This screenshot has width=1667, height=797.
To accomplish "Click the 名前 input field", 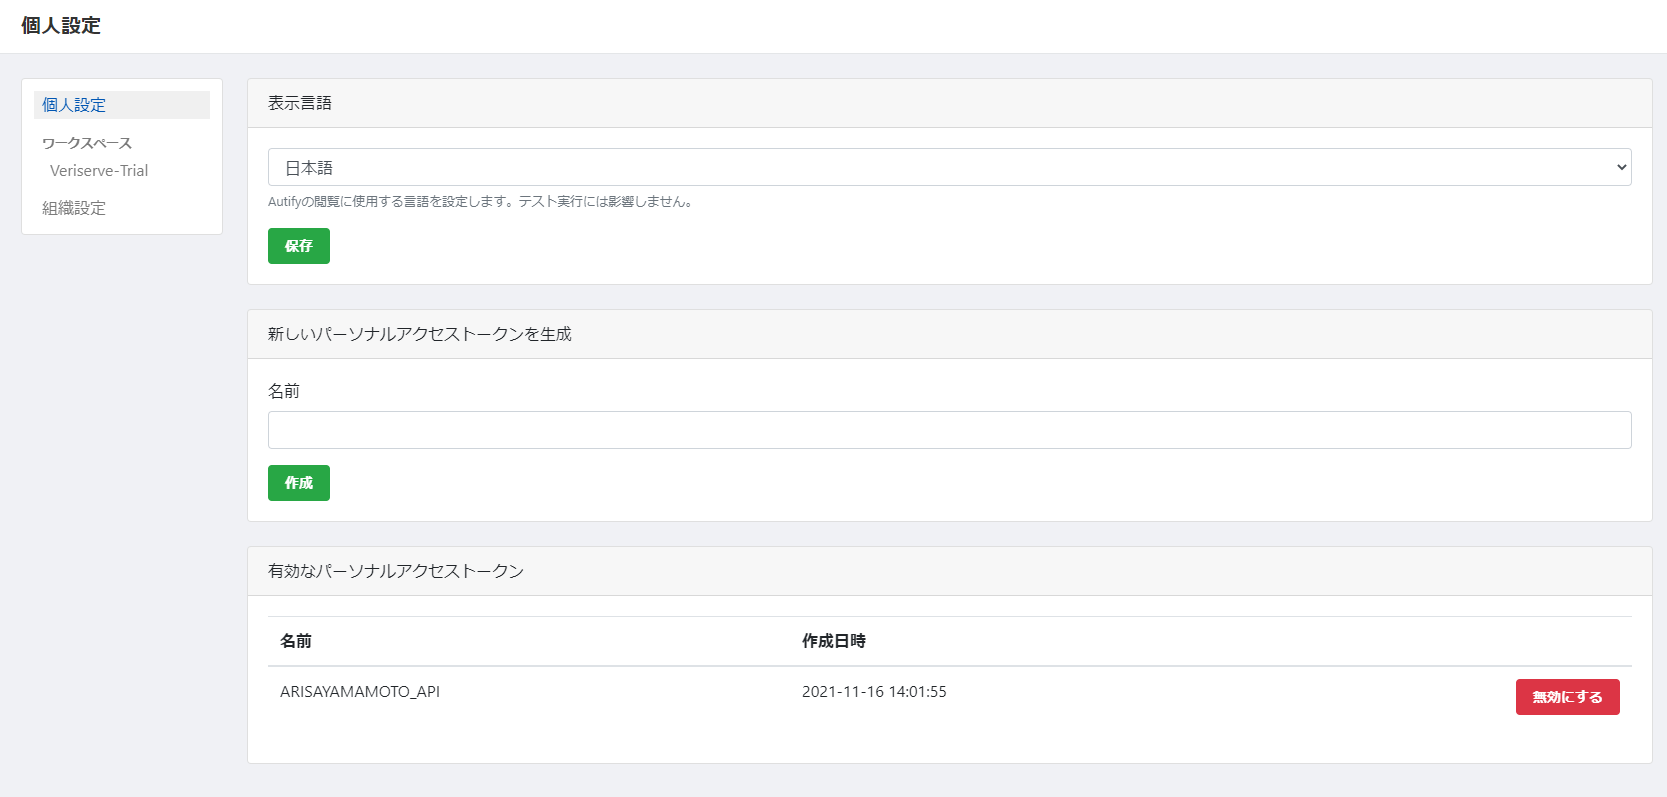I will (947, 429).
